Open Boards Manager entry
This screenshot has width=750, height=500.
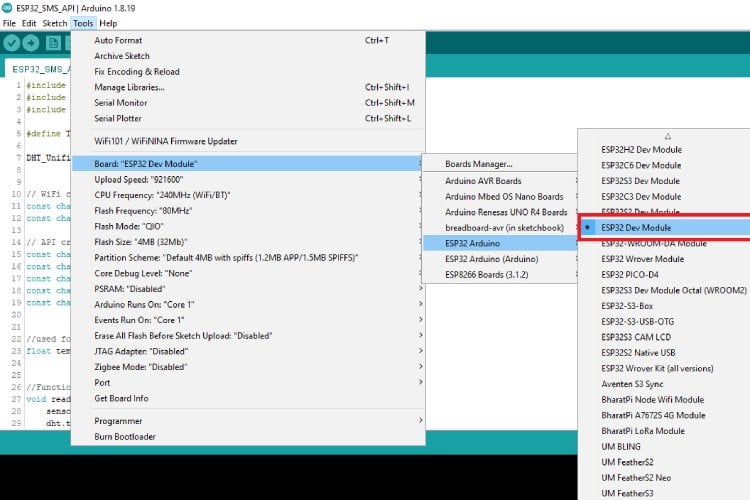tap(479, 164)
